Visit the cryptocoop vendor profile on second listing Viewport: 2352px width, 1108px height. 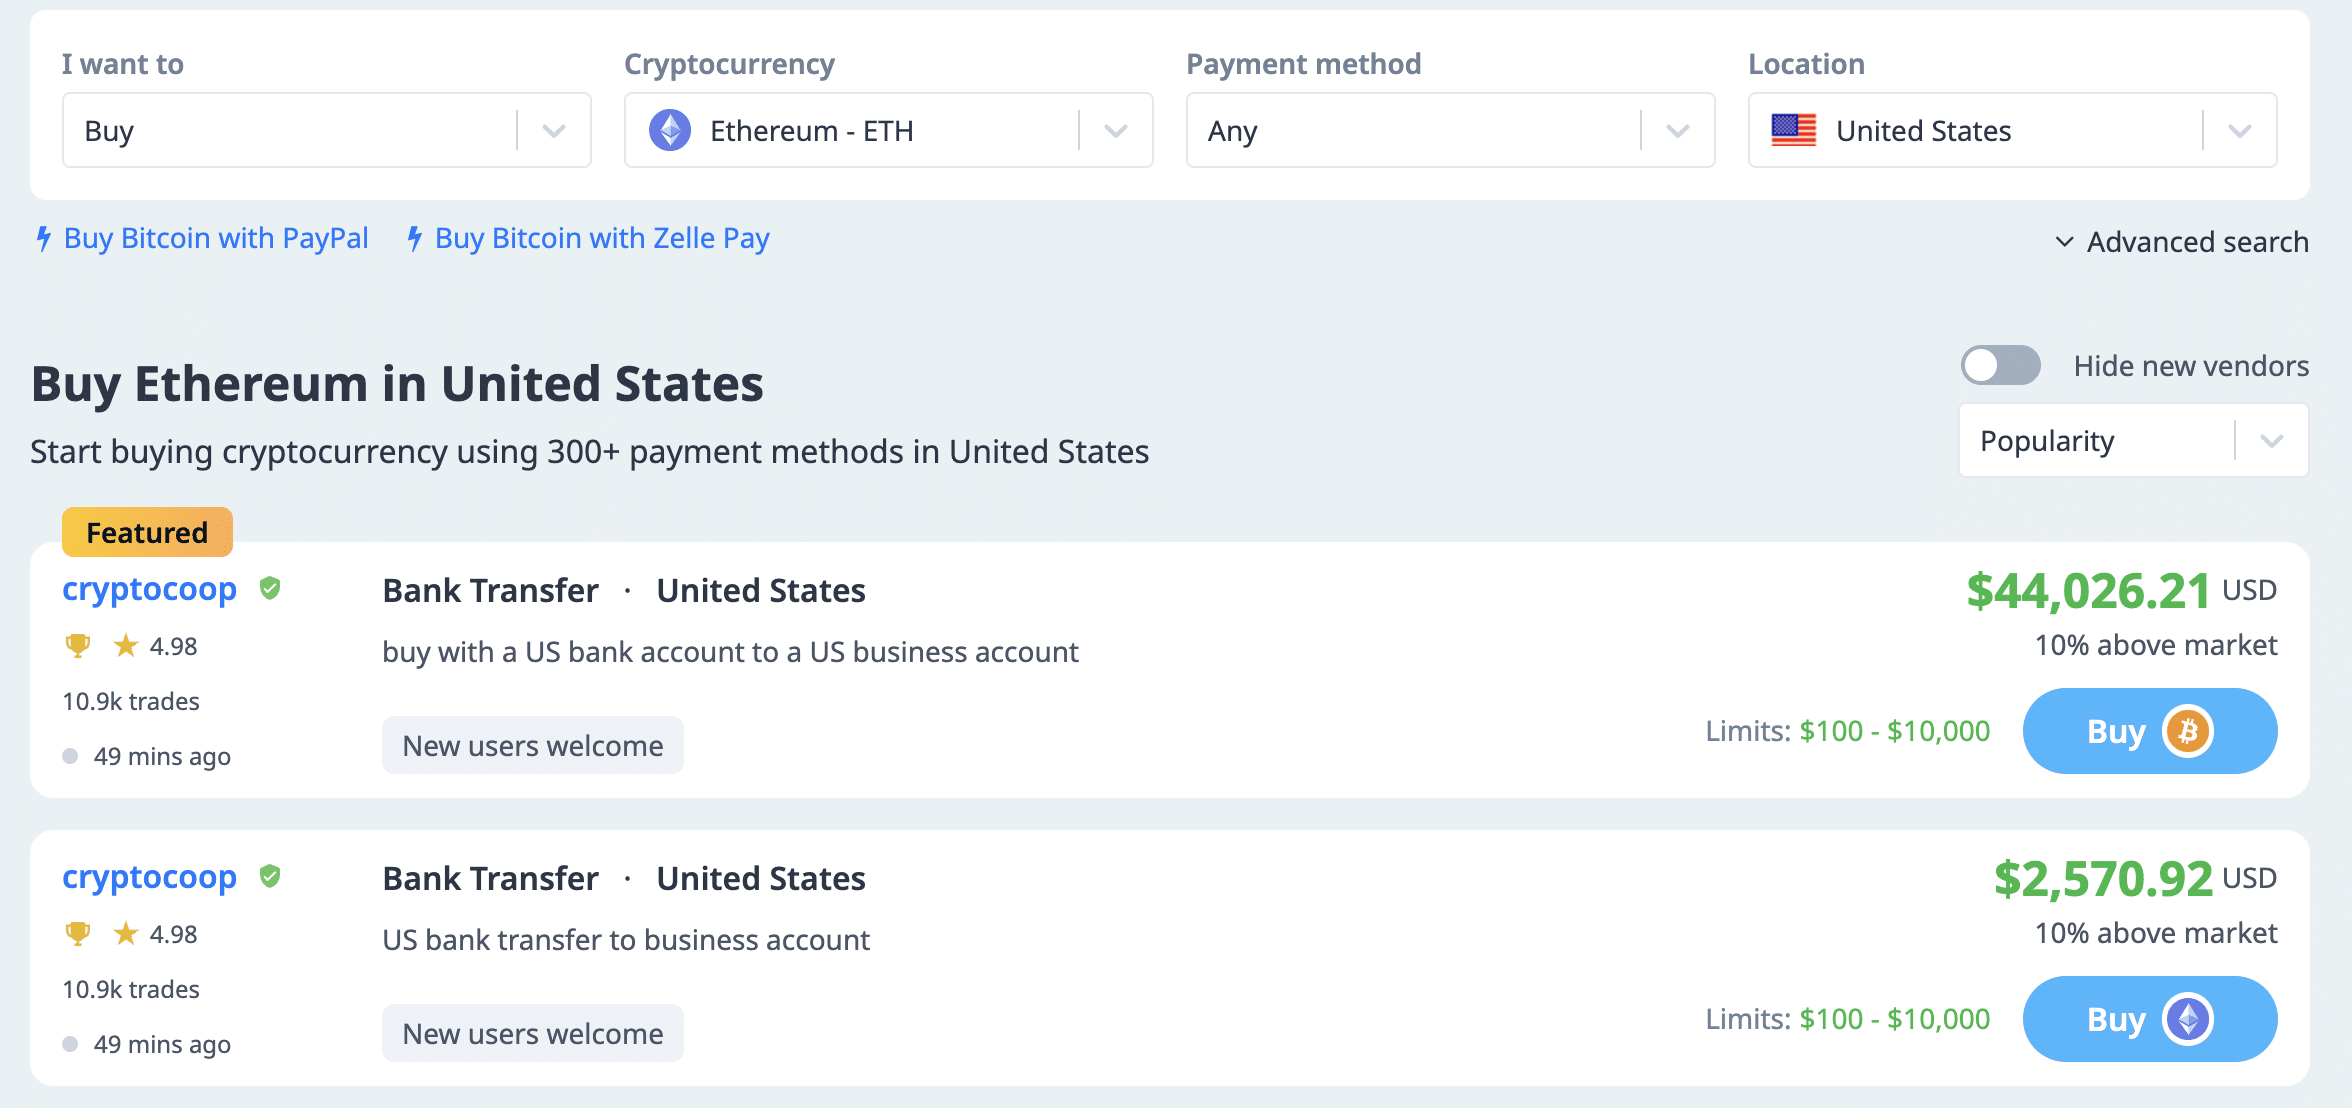(x=149, y=877)
